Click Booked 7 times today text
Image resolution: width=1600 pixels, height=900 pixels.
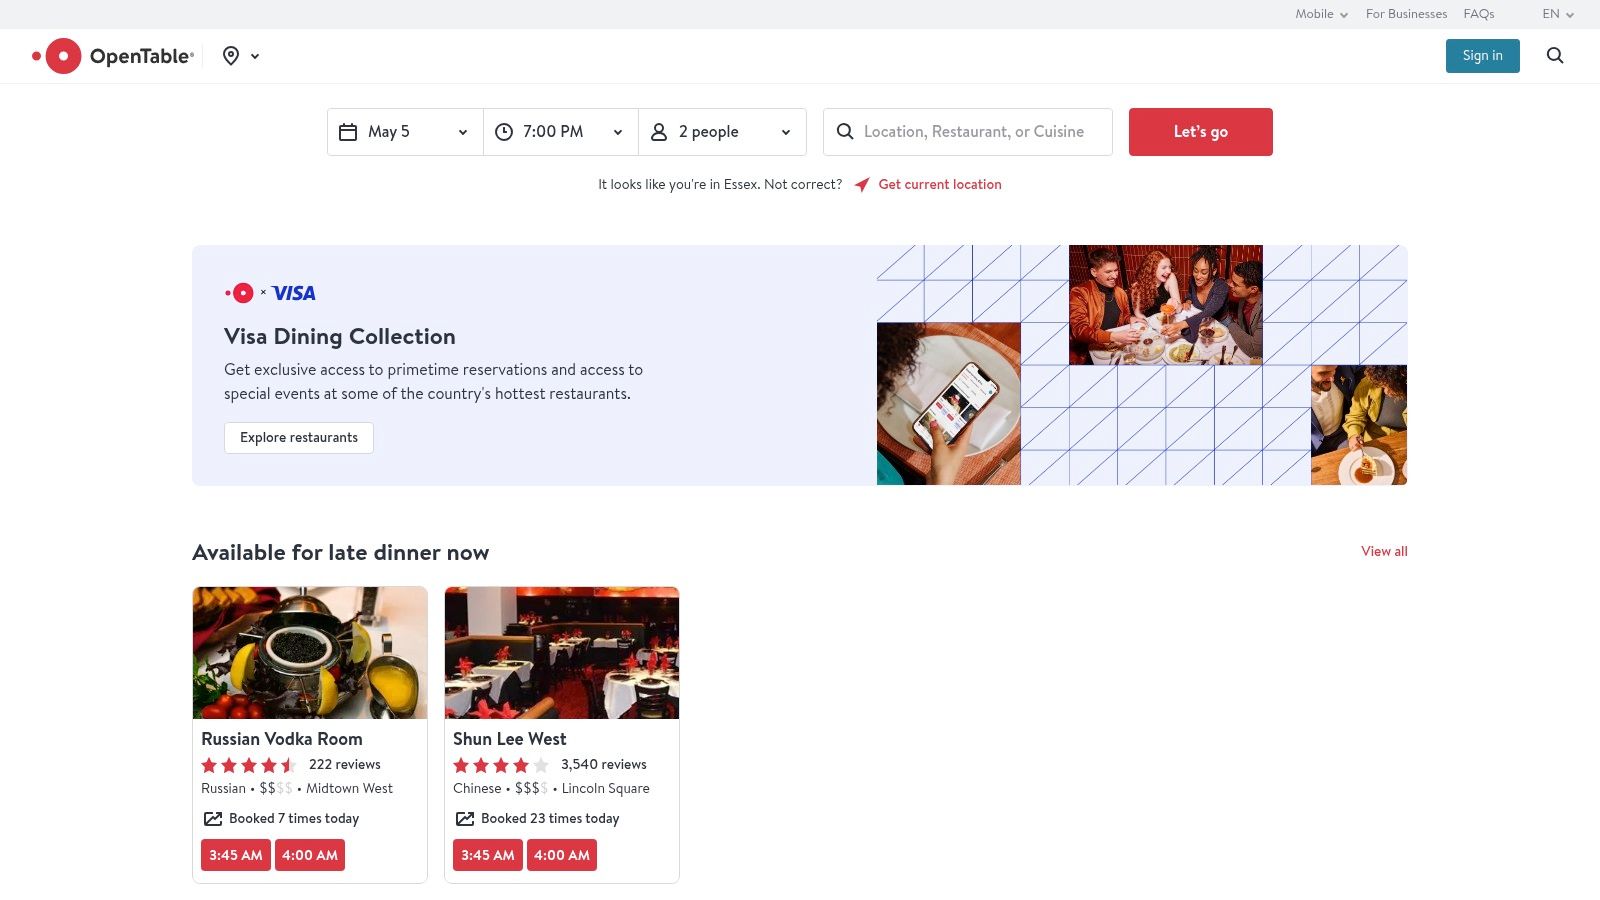[294, 819]
